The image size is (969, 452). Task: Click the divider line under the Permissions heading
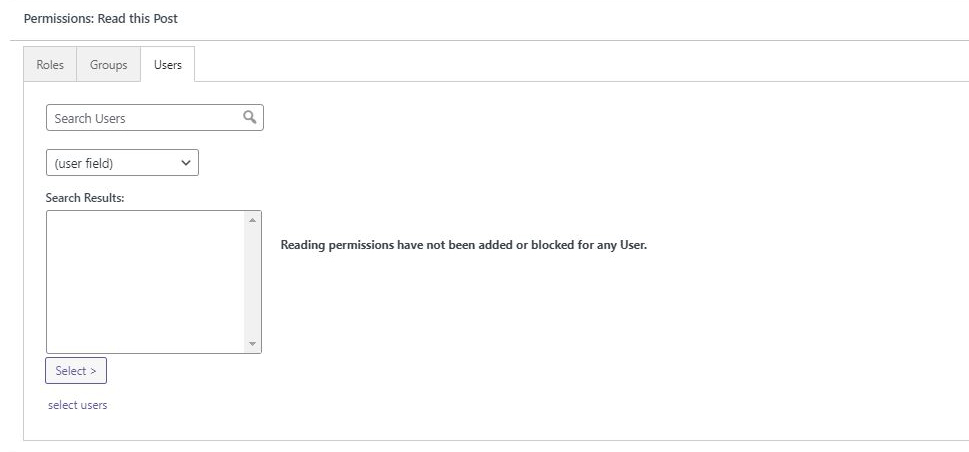[489, 40]
